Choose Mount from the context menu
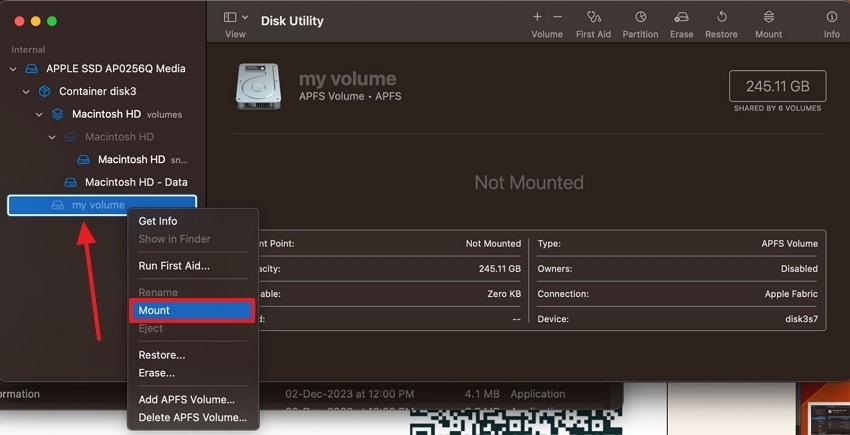850x435 pixels. (192, 310)
